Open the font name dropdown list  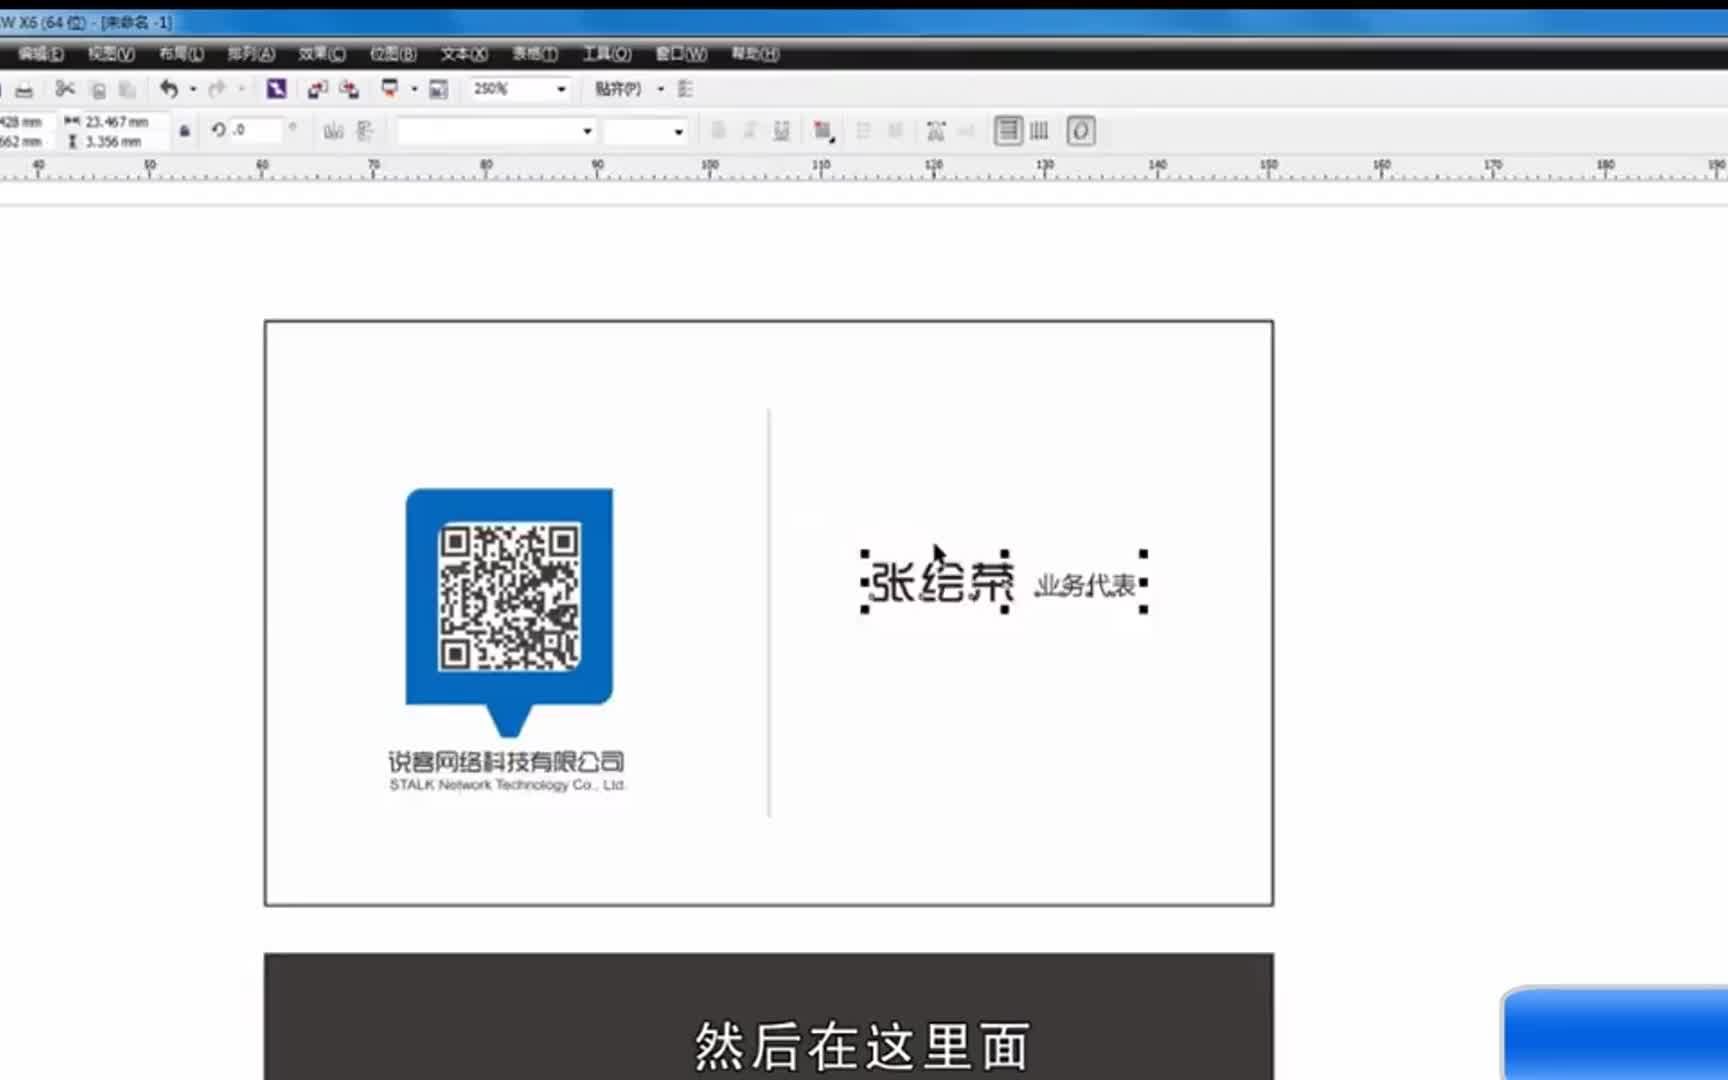(587, 131)
